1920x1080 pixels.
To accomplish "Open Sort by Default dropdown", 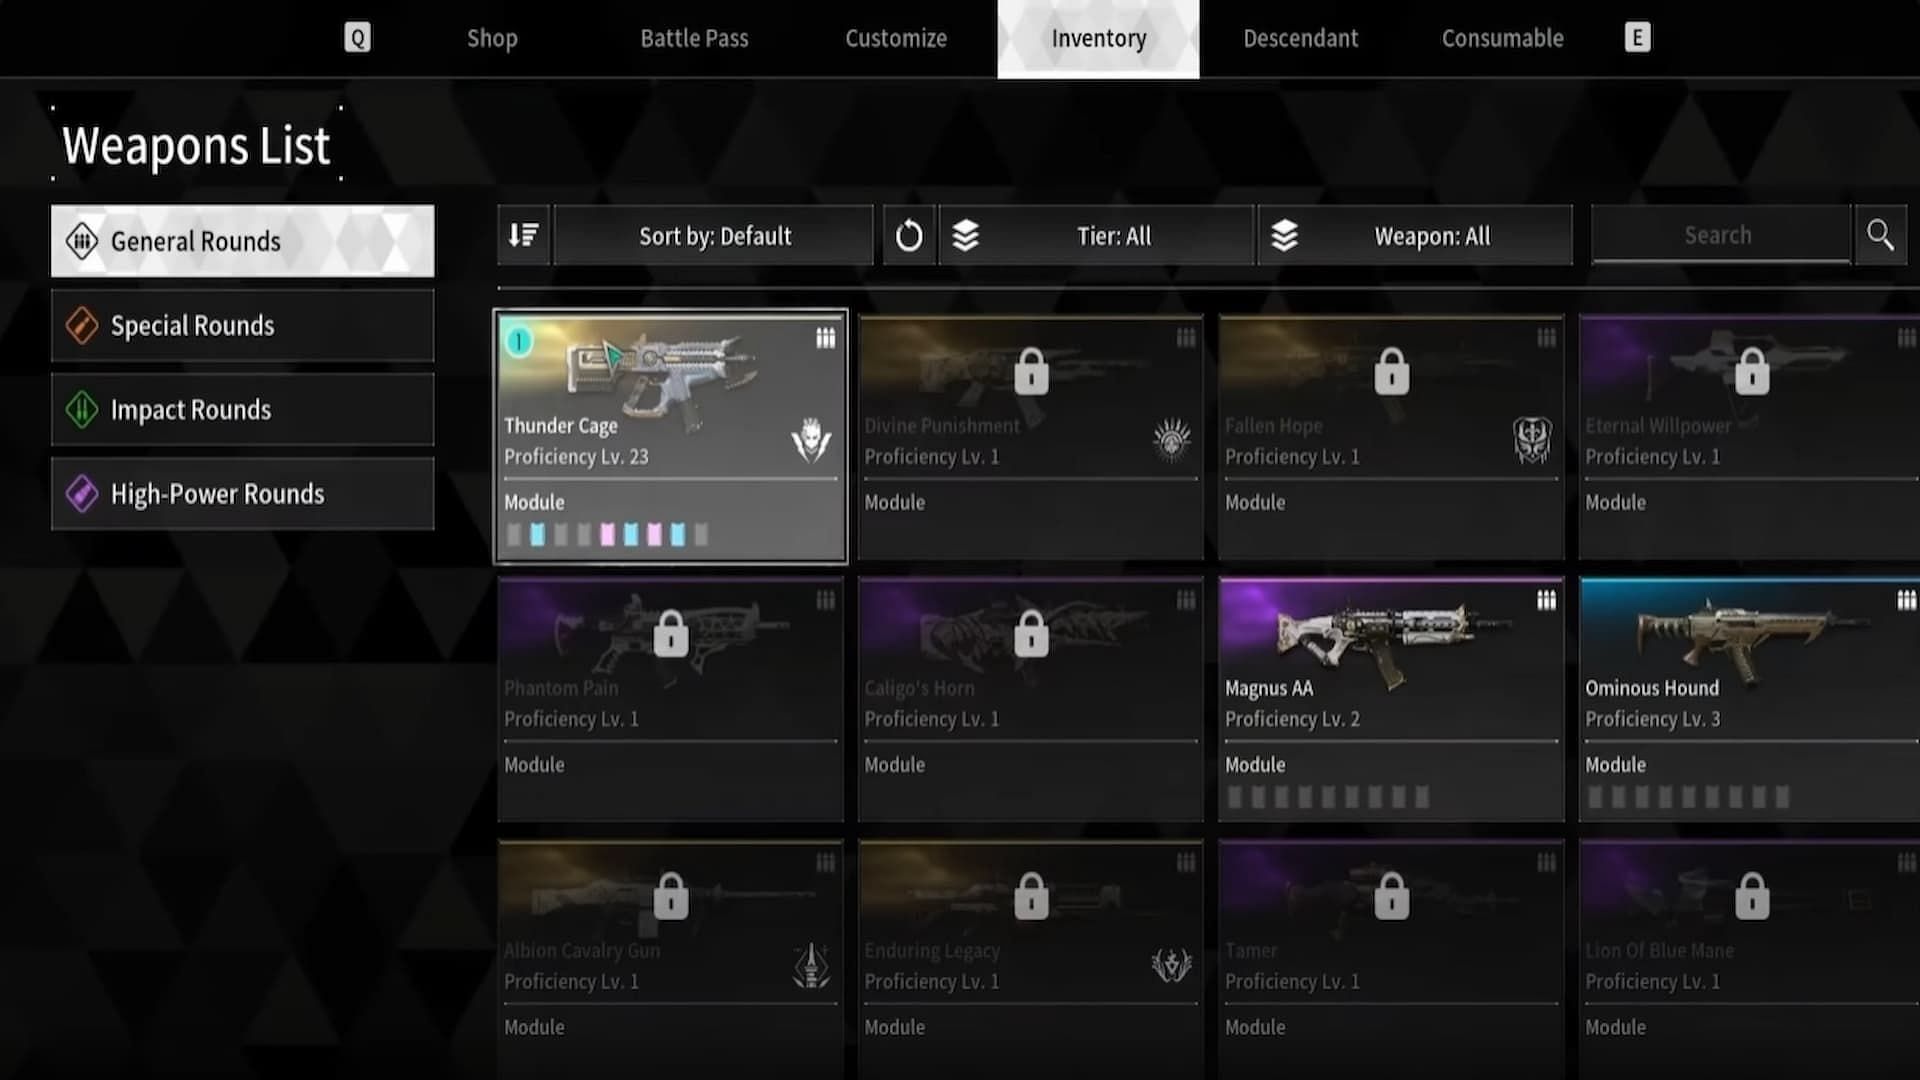I will [x=712, y=236].
